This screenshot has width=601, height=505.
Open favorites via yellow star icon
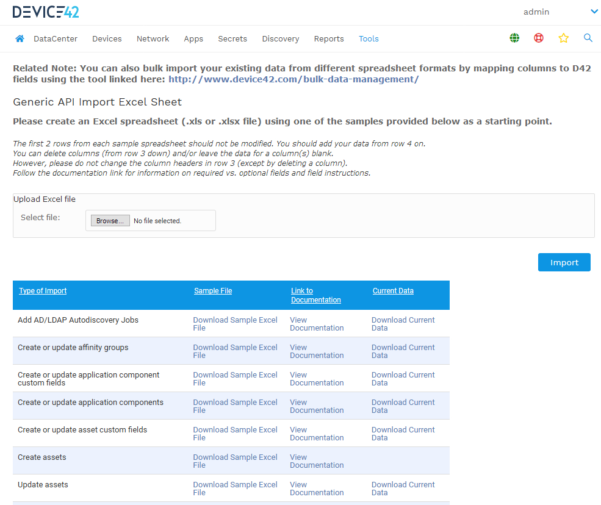[x=563, y=38]
